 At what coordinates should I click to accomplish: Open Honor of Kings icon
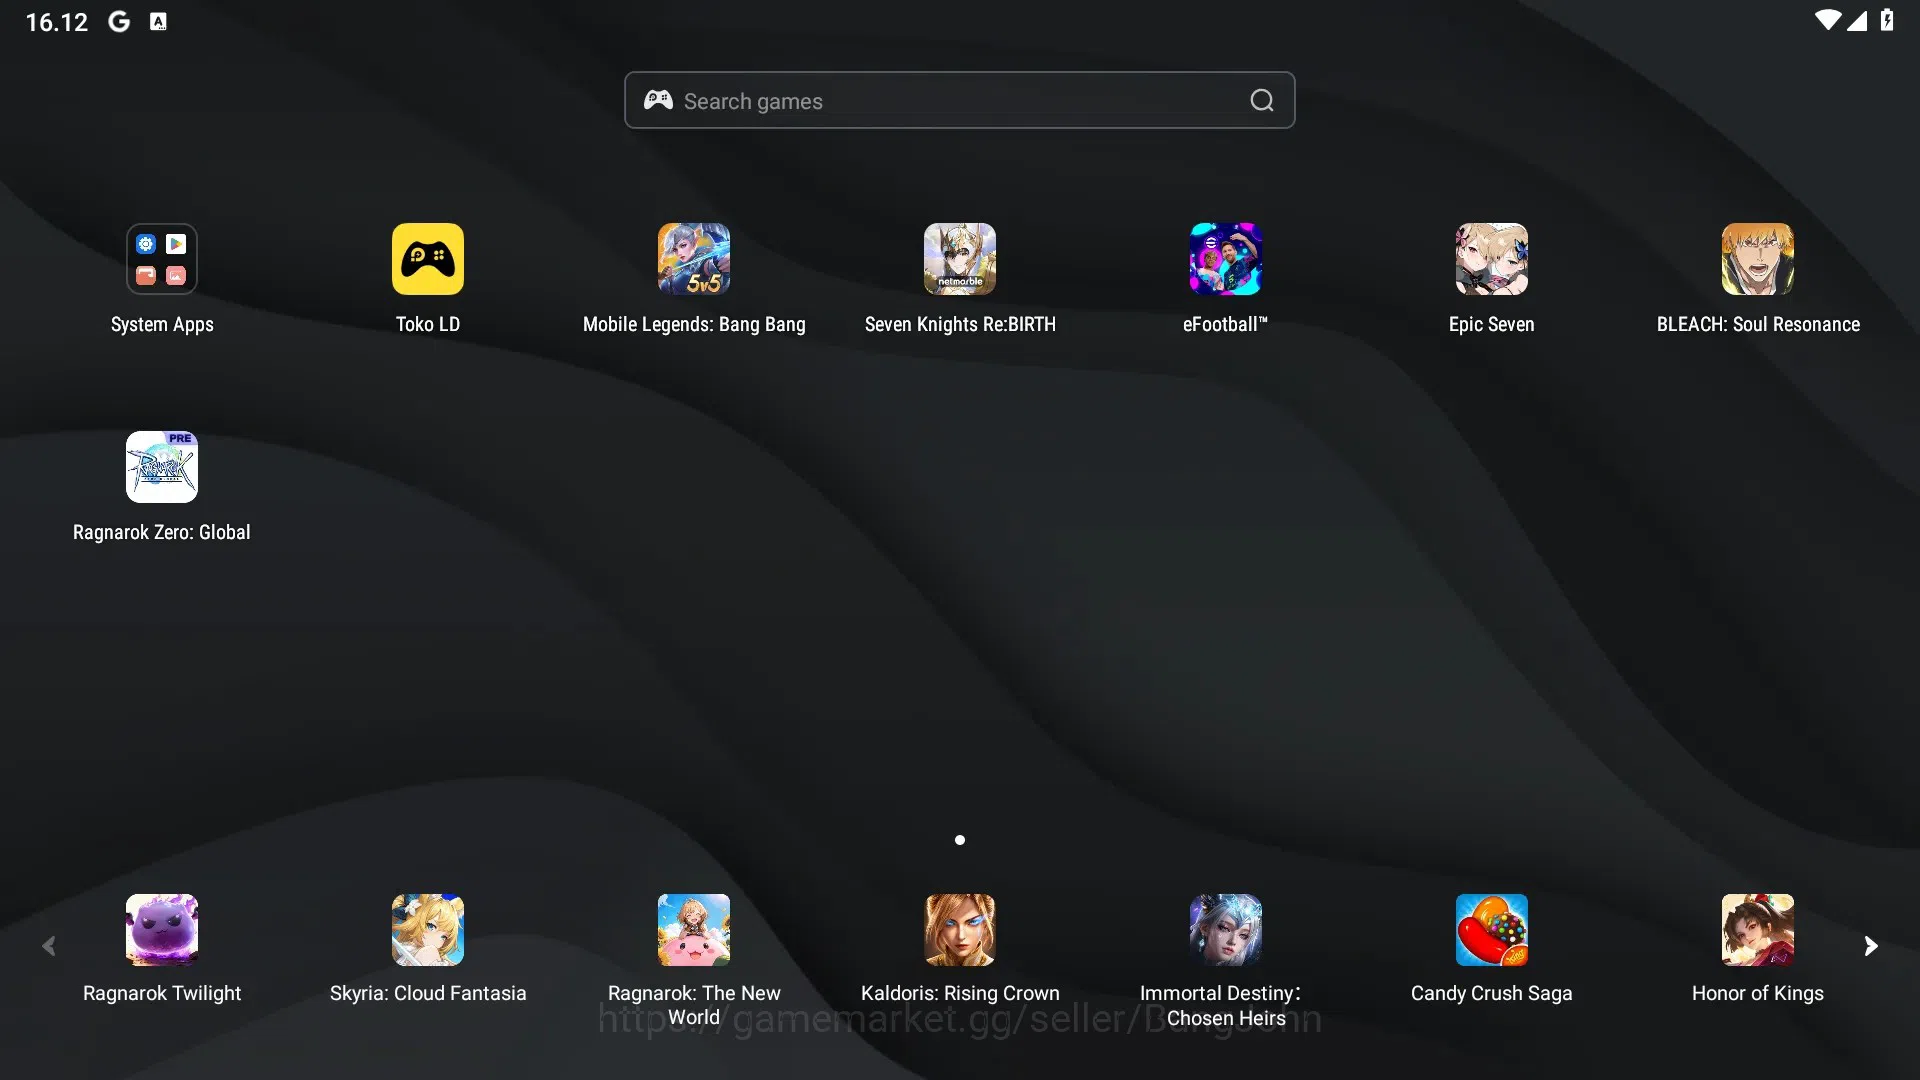(x=1758, y=930)
